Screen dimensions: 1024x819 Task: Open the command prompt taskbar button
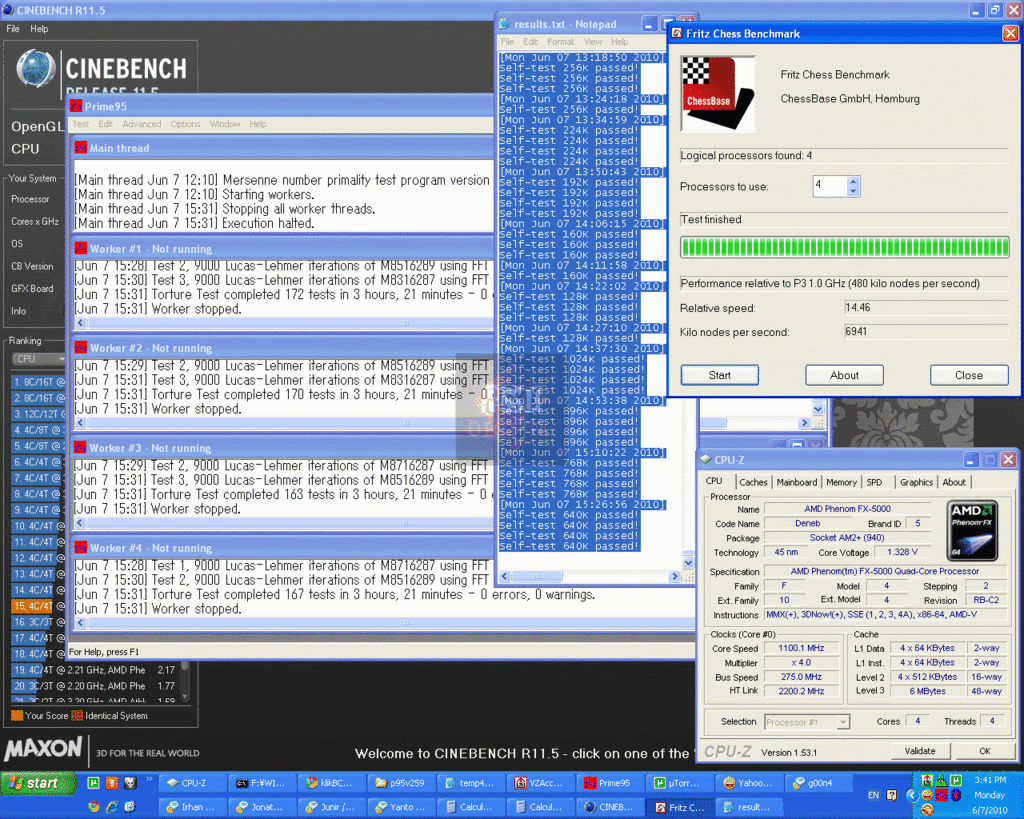pyautogui.click(x=262, y=782)
